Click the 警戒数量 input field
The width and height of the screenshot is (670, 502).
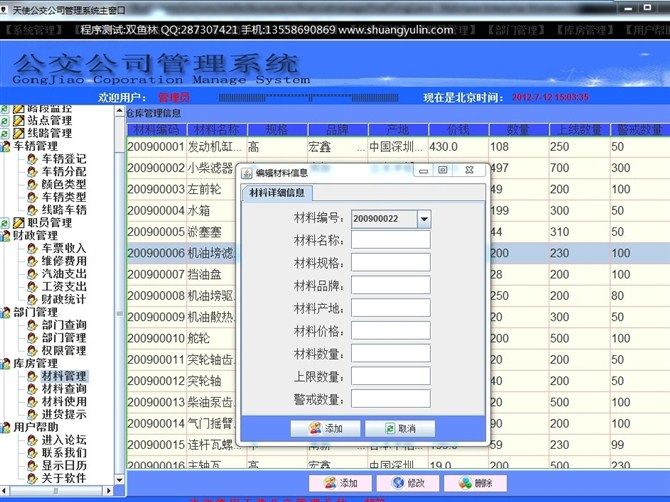pos(391,399)
